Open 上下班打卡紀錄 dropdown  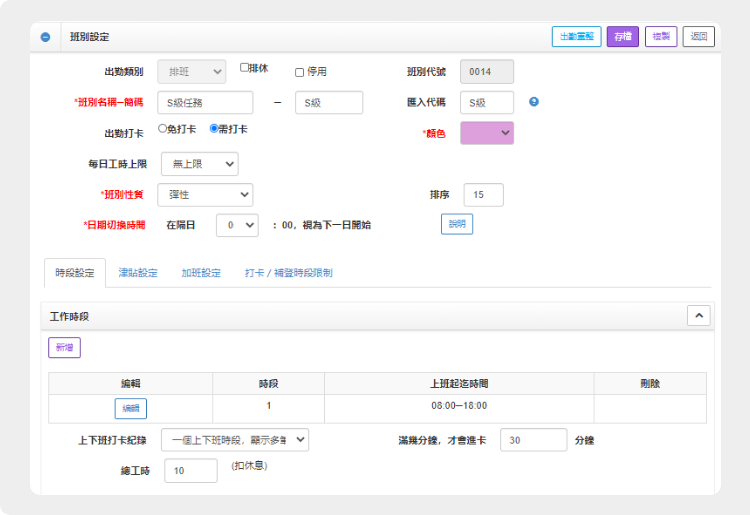point(235,440)
